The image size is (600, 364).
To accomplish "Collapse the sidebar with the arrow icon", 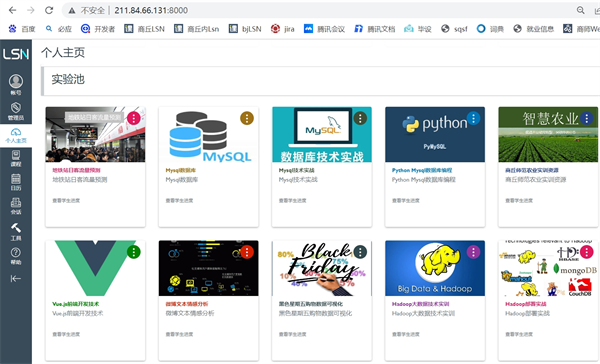I will [x=16, y=278].
